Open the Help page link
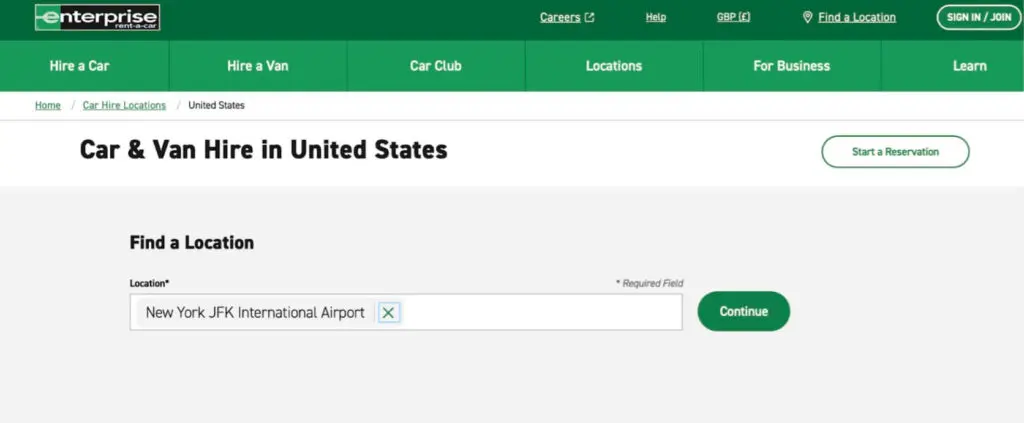The image size is (1024, 423). [x=656, y=17]
